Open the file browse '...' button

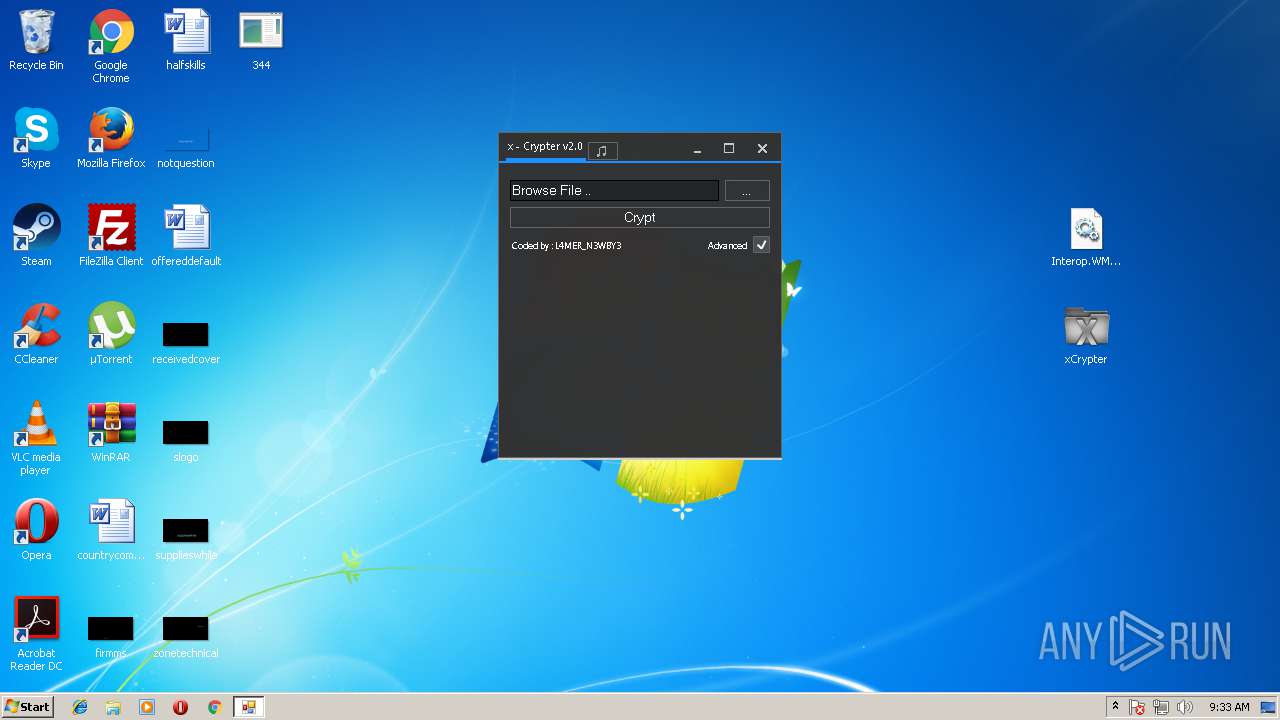[747, 190]
